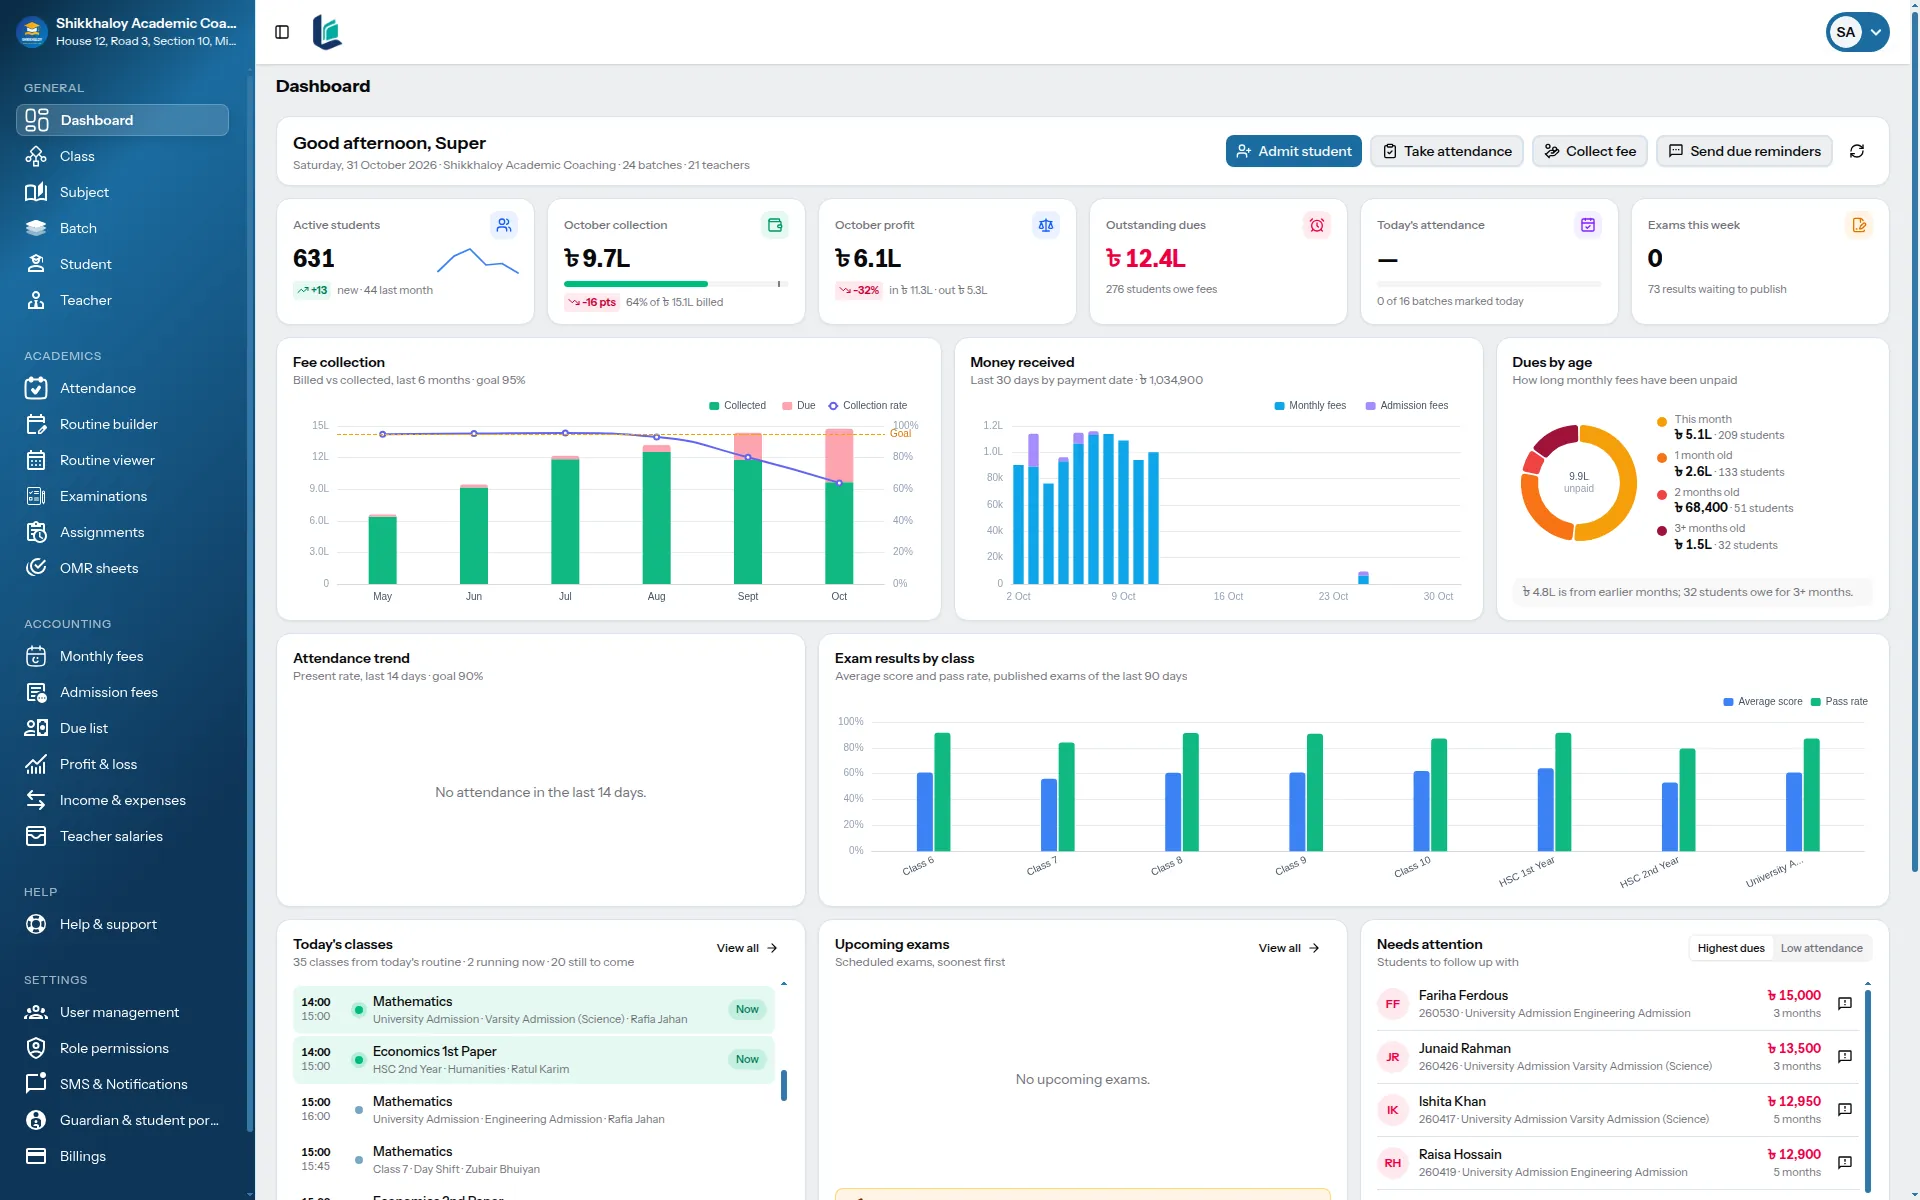Image resolution: width=1920 pixels, height=1200 pixels.
Task: Click the Economics 1st Paper class row
Action: click(534, 1060)
